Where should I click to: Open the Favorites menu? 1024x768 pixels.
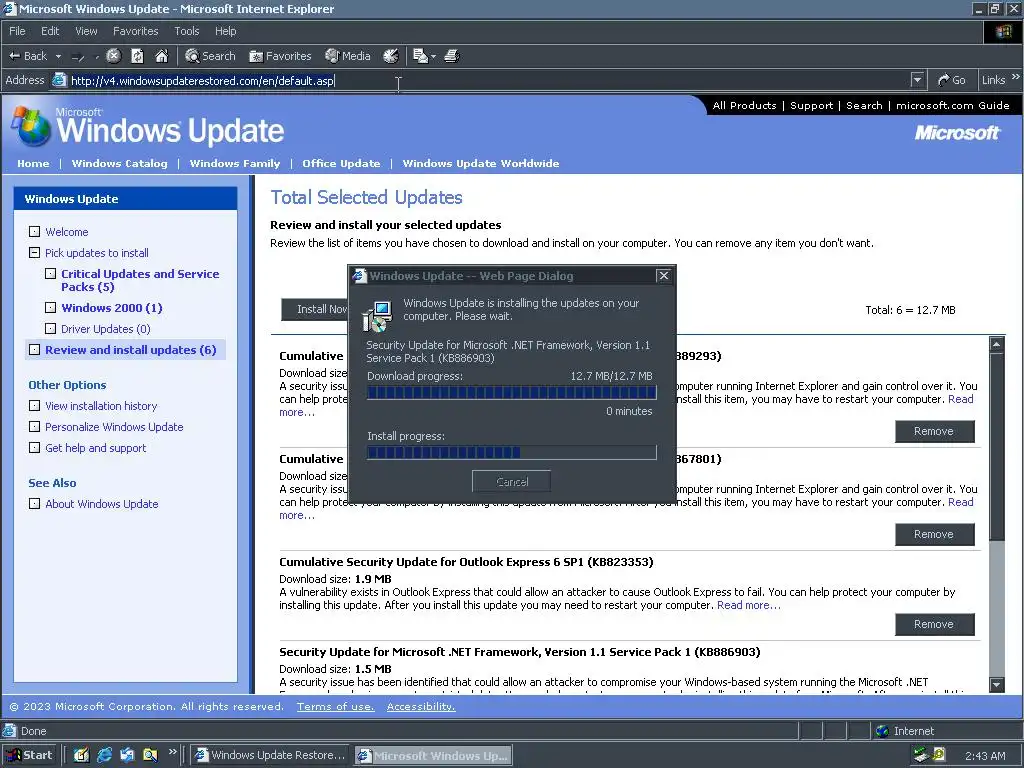pyautogui.click(x=135, y=31)
